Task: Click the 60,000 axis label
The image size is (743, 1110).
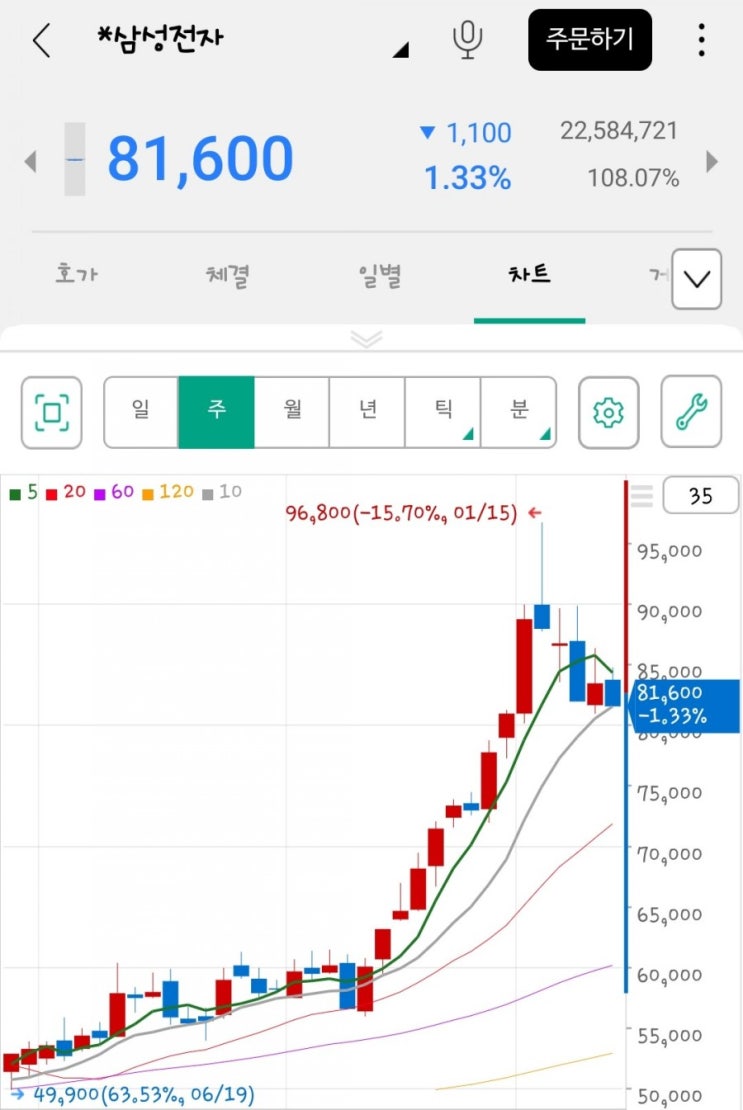Action: coord(670,975)
